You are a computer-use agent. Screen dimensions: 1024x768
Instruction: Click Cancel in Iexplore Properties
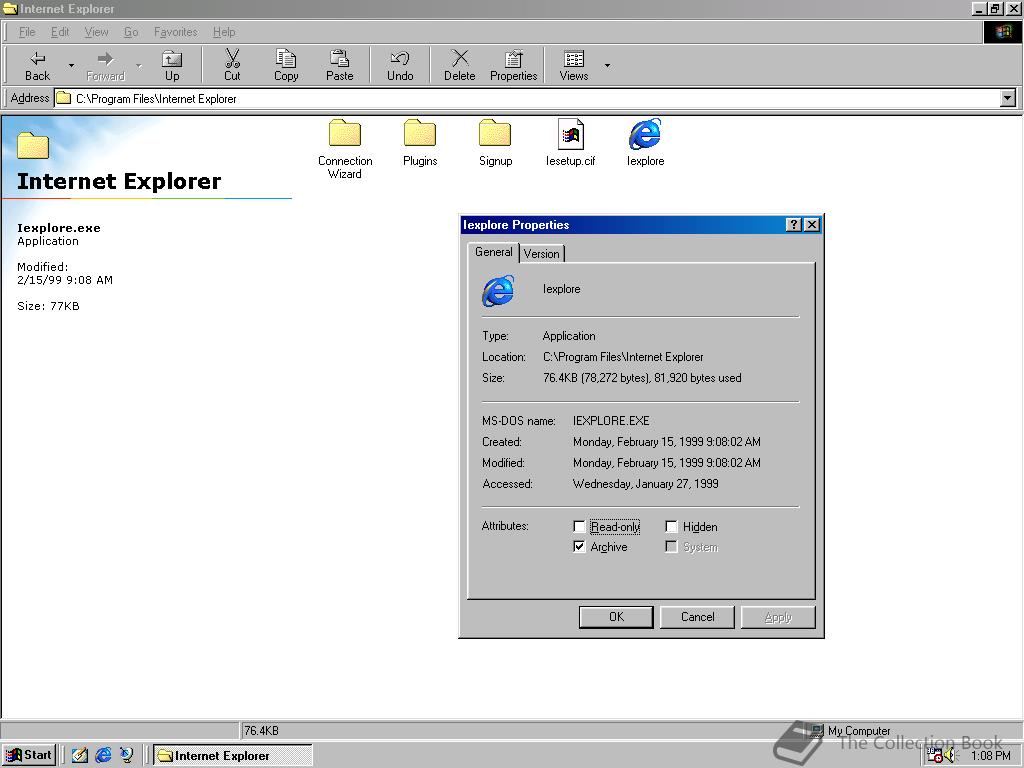697,616
